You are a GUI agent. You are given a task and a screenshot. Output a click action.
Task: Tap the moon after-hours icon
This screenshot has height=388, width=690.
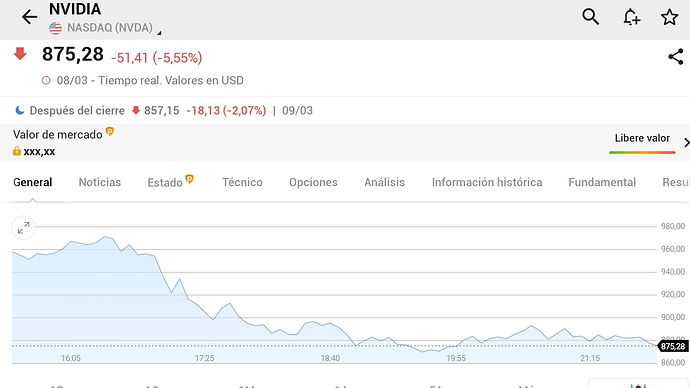tap(19, 110)
